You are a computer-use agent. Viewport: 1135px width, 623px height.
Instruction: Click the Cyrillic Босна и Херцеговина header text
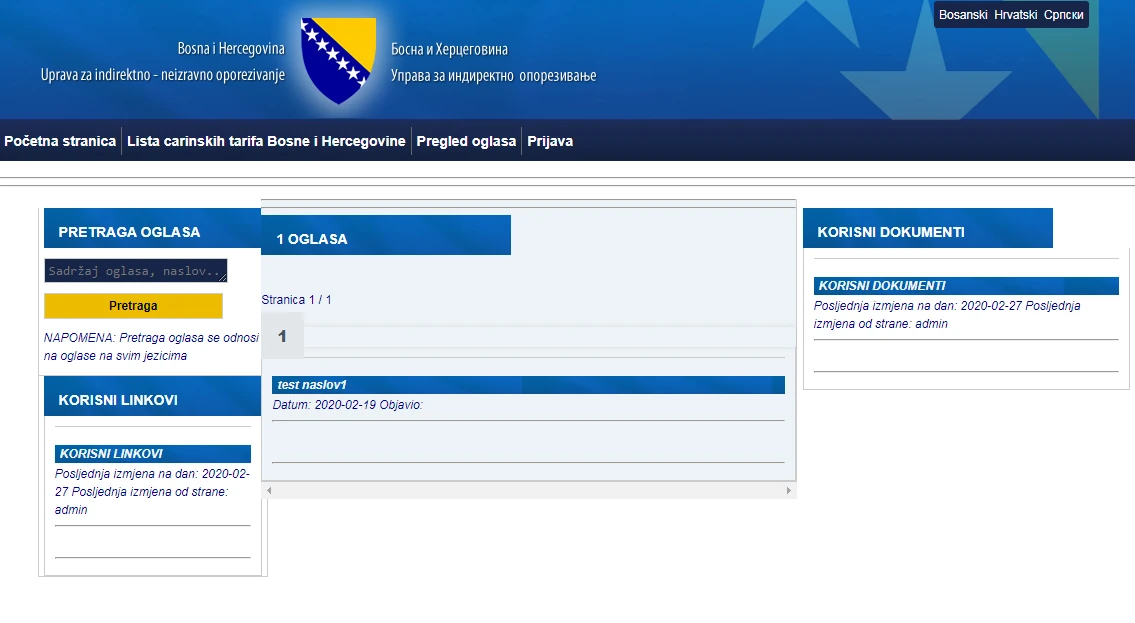pyautogui.click(x=450, y=49)
